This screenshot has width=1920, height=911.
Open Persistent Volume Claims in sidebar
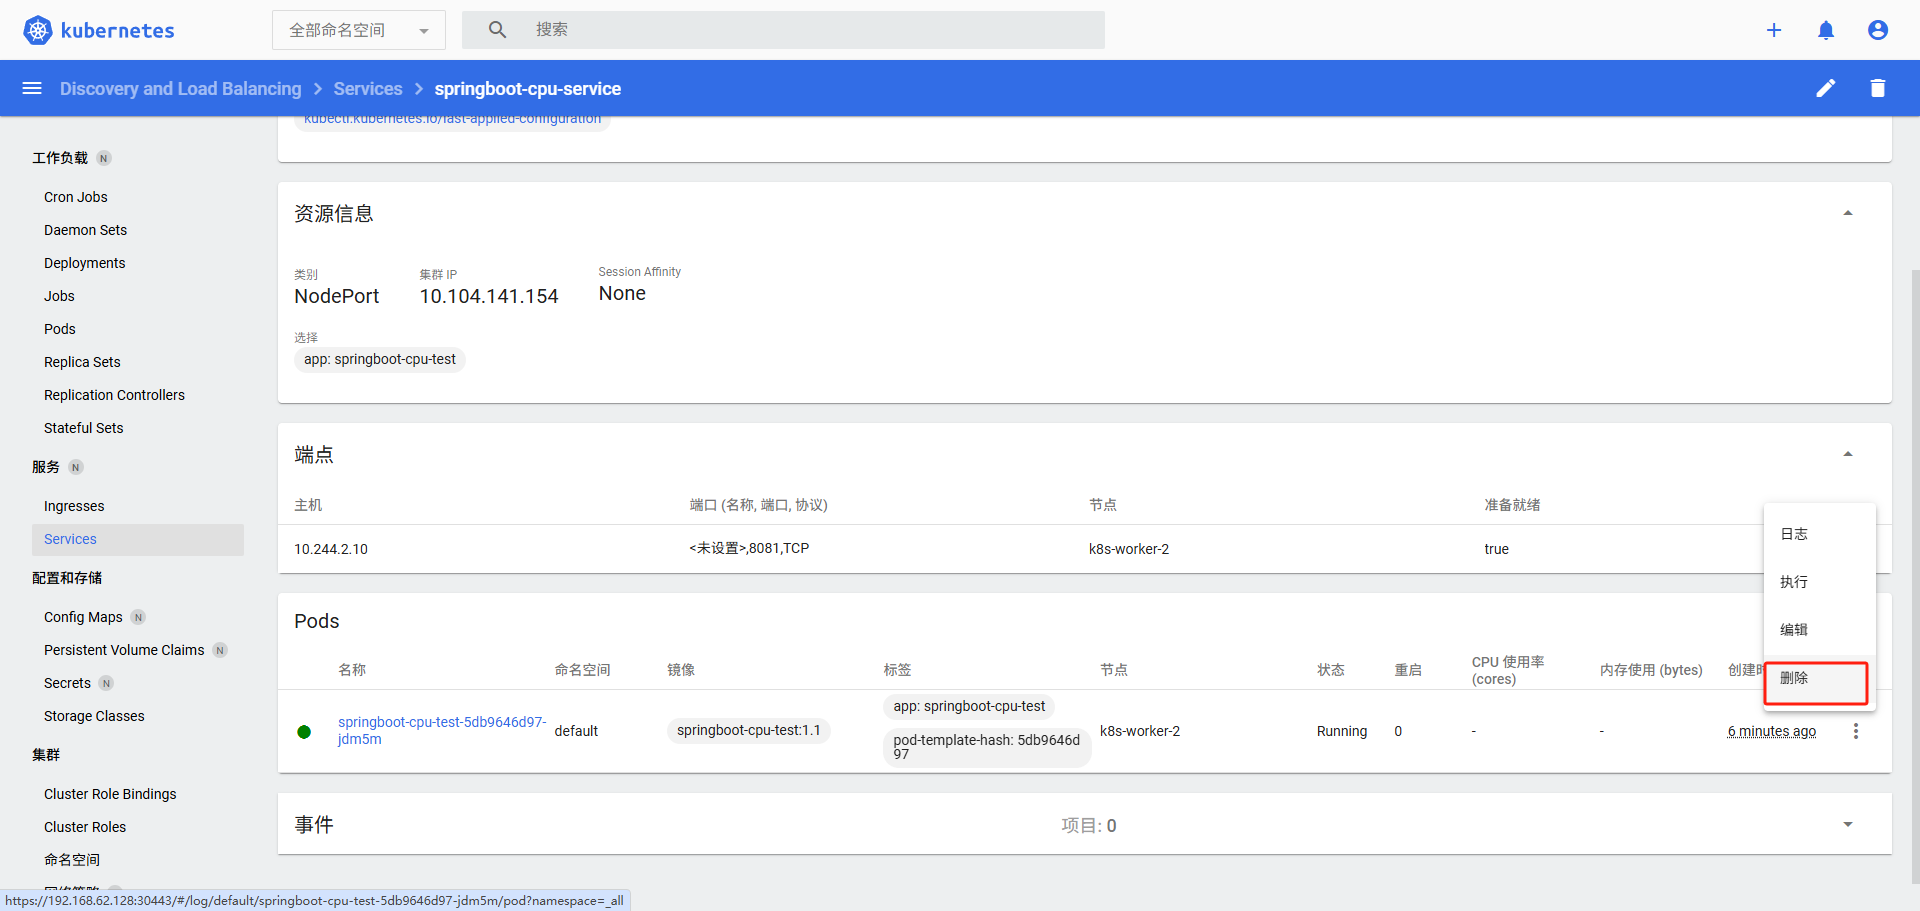click(x=124, y=650)
